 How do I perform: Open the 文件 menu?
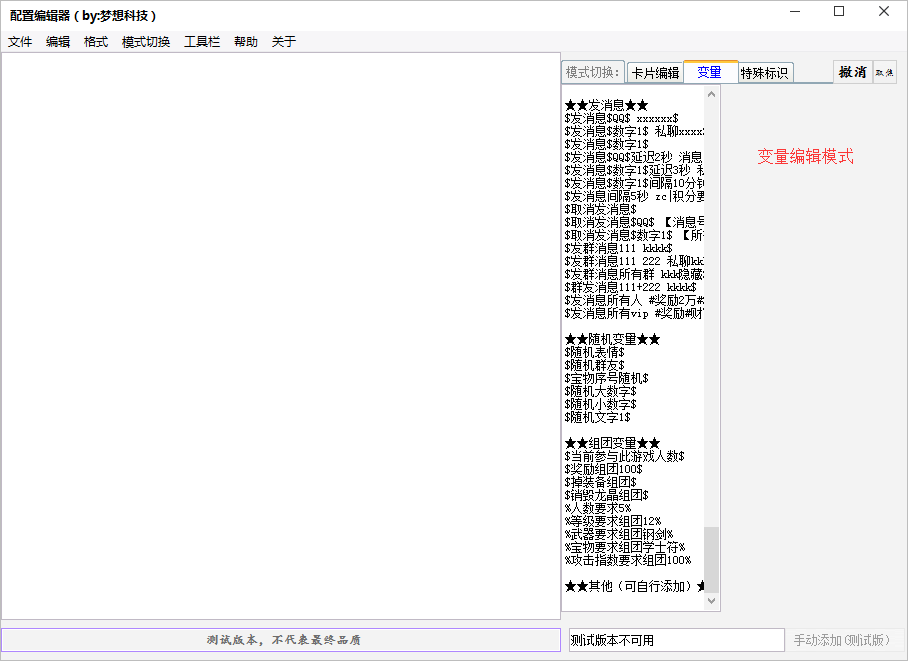(x=20, y=41)
